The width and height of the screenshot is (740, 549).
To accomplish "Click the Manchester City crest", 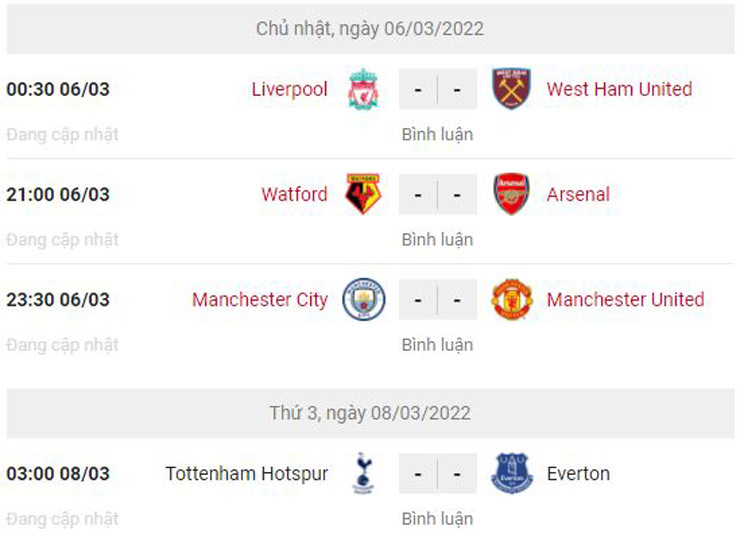I will pos(363,299).
